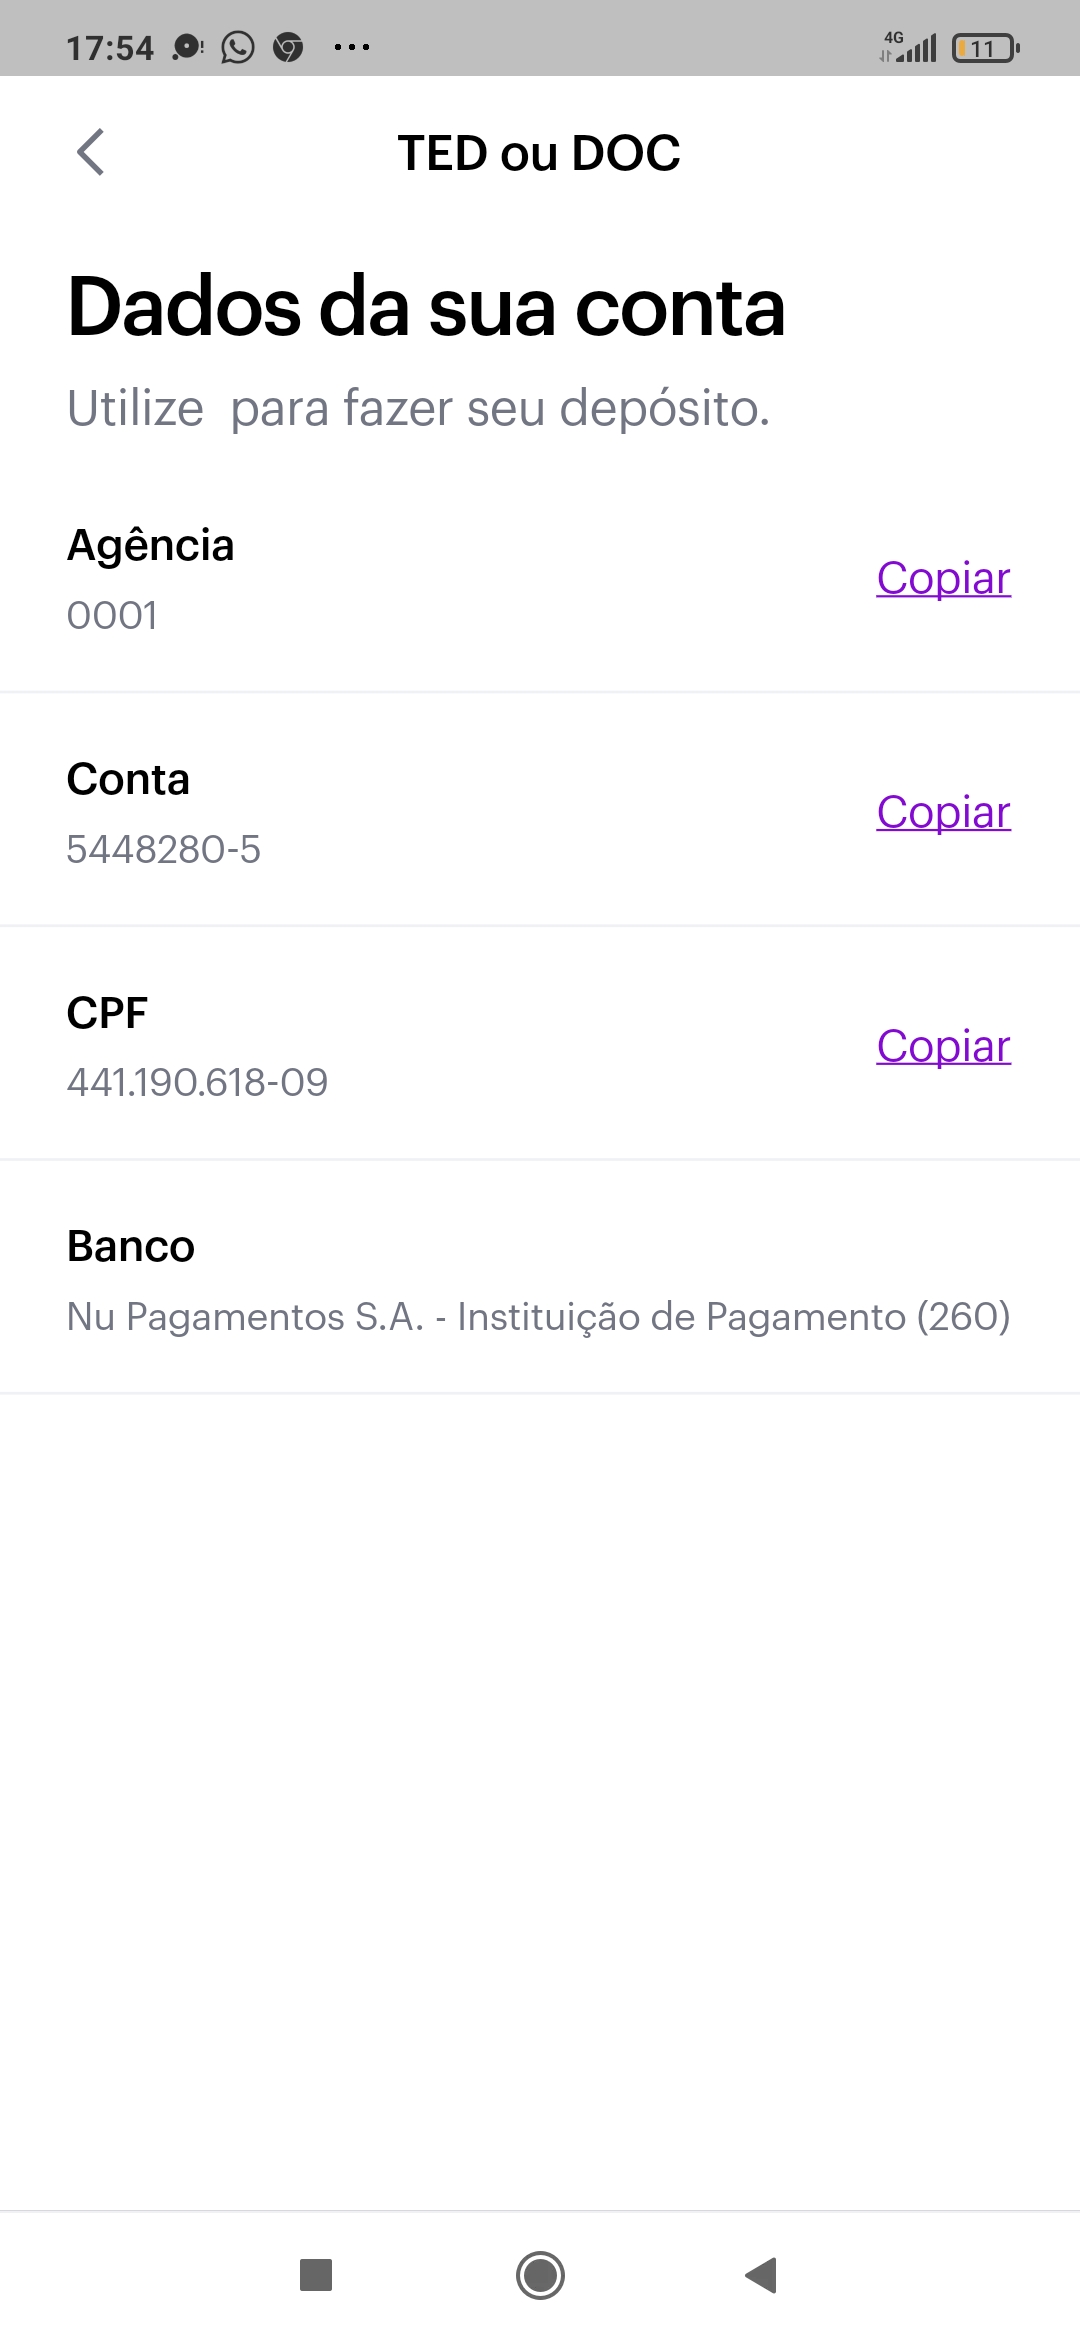Copy the Agência number
Screen dimensions: 1080x2340
coord(943,578)
